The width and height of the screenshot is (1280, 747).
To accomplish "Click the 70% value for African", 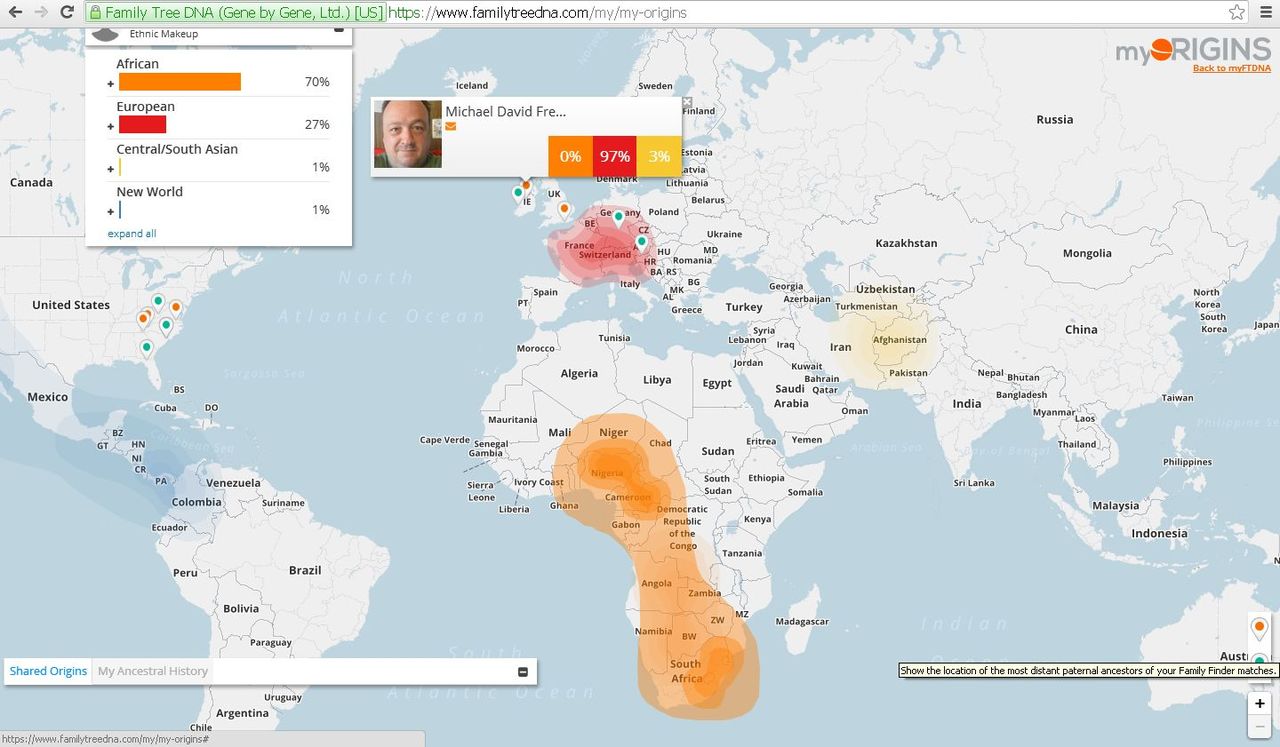I will pyautogui.click(x=317, y=82).
